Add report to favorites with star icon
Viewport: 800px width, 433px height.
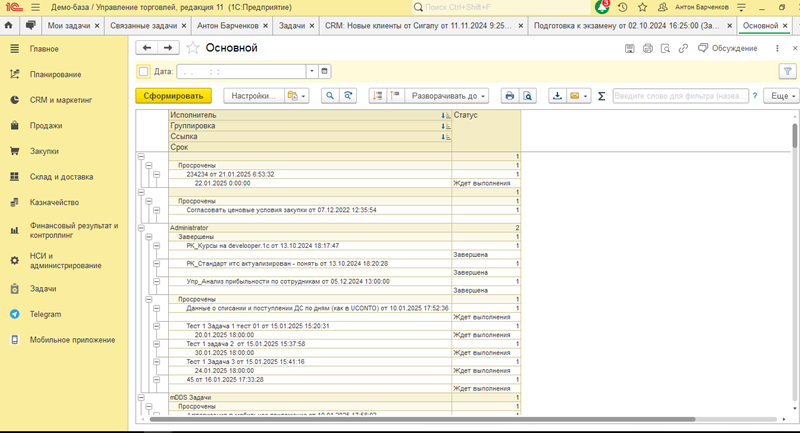[x=192, y=48]
